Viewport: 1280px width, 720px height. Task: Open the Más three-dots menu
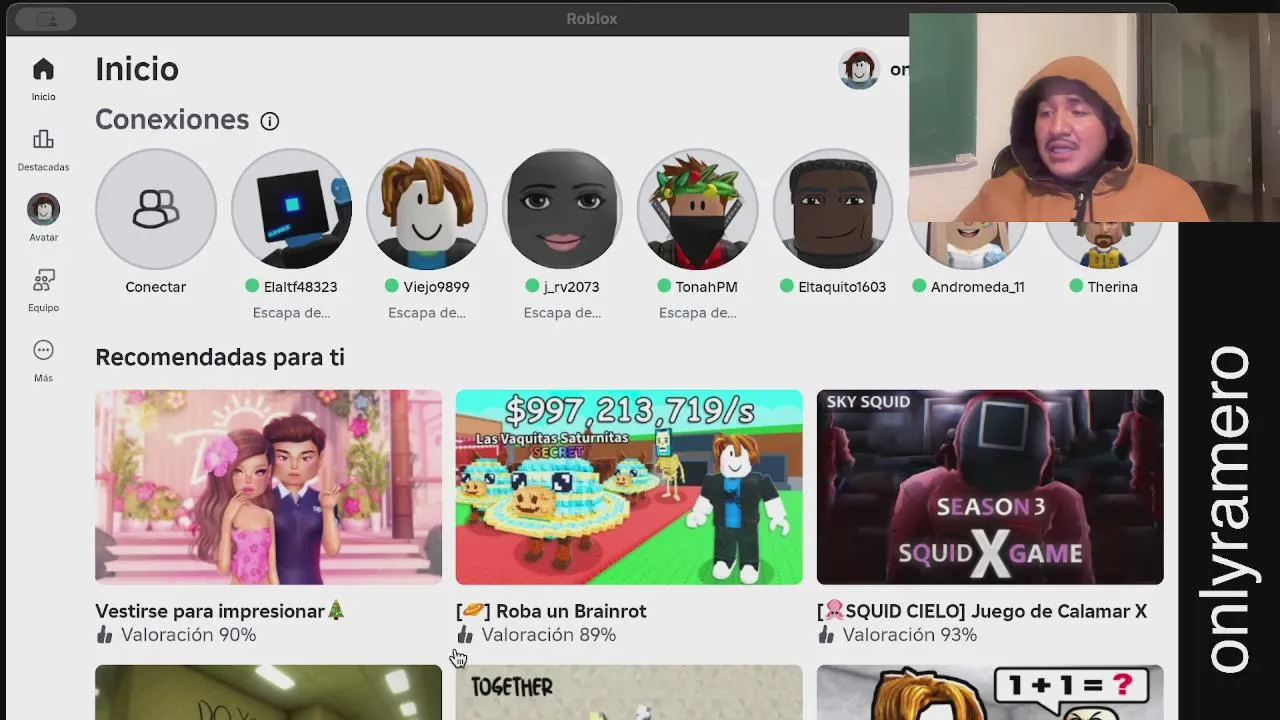[x=43, y=350]
